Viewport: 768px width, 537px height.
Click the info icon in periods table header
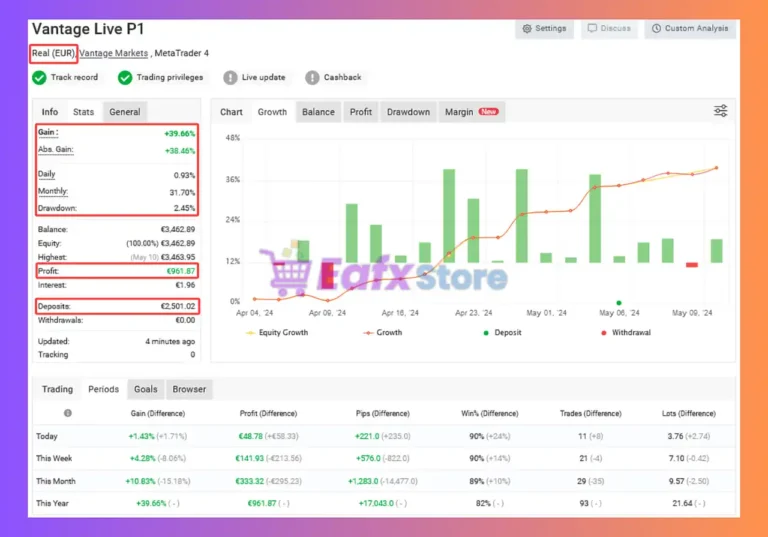click(x=68, y=413)
